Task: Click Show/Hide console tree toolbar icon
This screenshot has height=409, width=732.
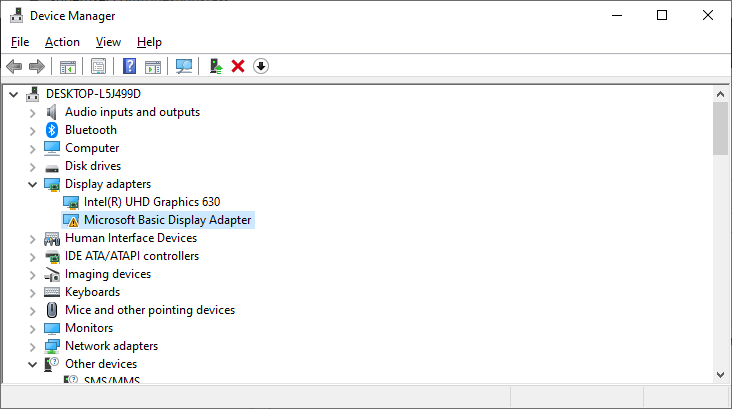Action: point(67,66)
